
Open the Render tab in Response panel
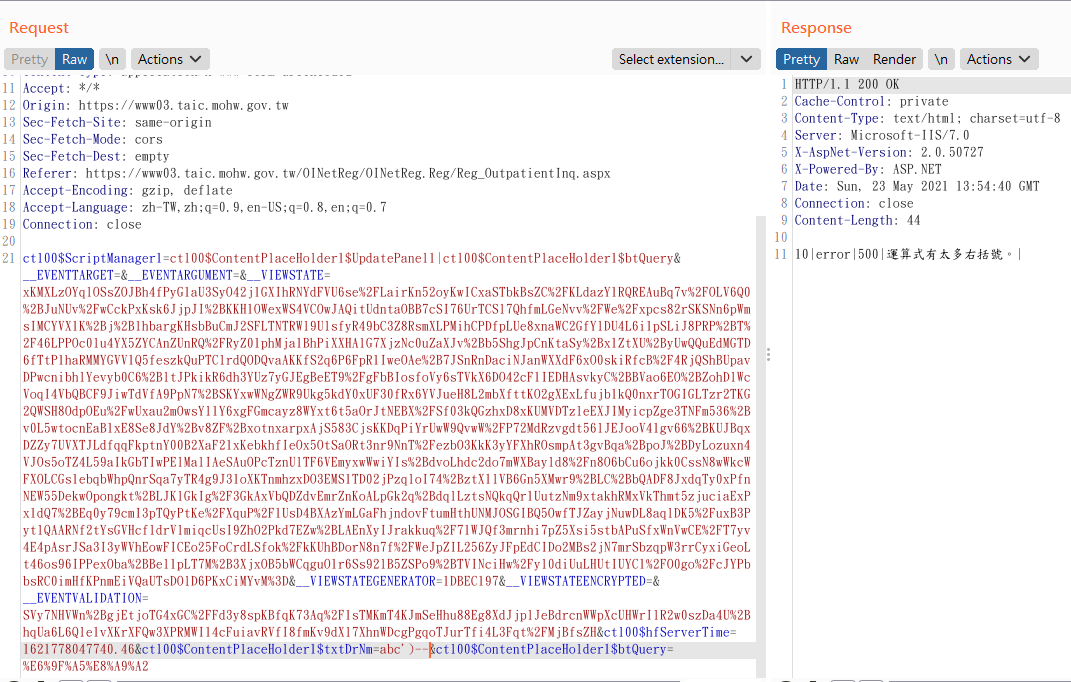click(894, 59)
